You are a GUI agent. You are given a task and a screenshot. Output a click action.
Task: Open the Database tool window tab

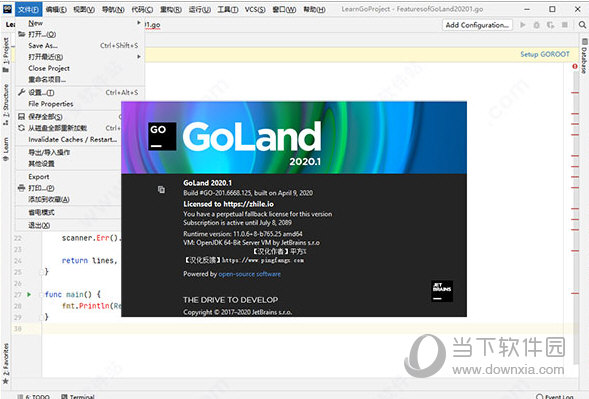(584, 56)
